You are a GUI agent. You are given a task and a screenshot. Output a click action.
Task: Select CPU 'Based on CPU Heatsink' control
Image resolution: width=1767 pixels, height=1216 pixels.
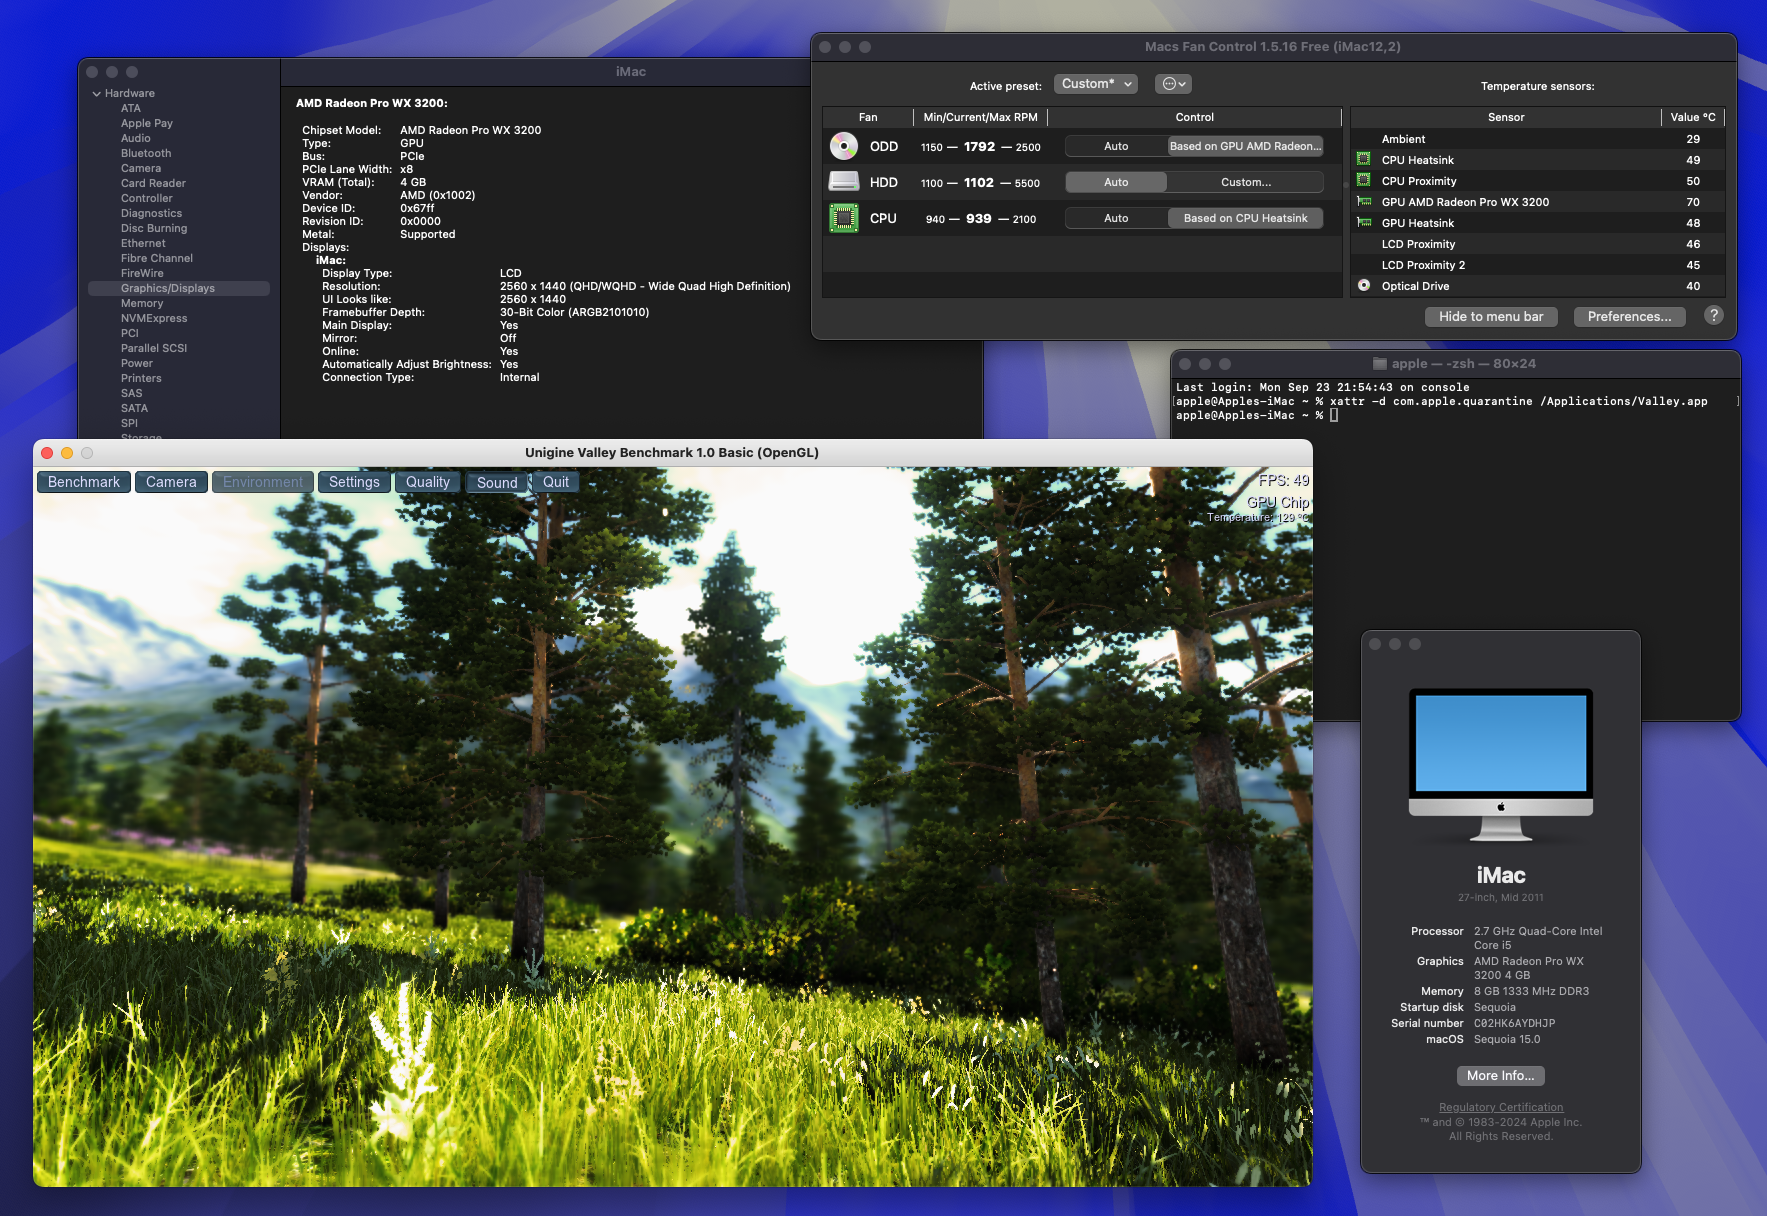1245,218
